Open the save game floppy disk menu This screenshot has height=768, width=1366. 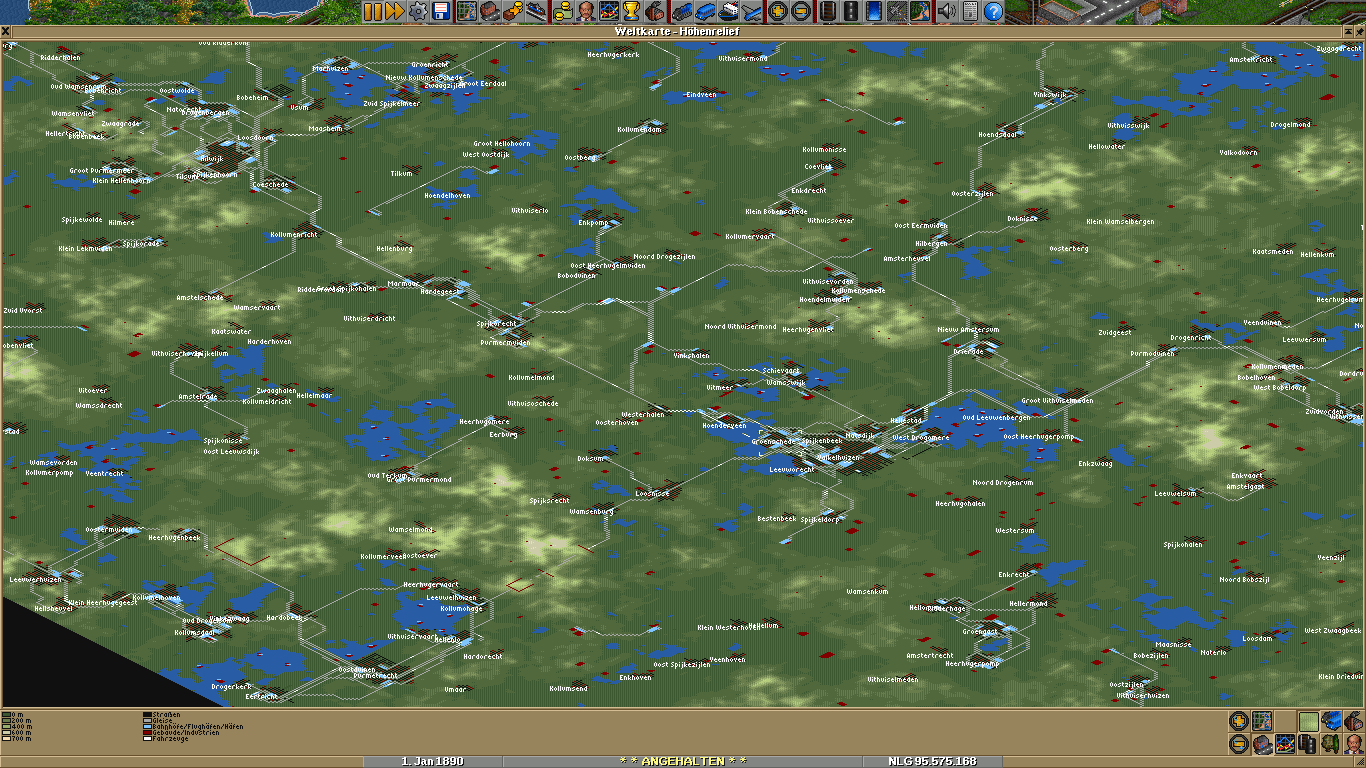(441, 11)
